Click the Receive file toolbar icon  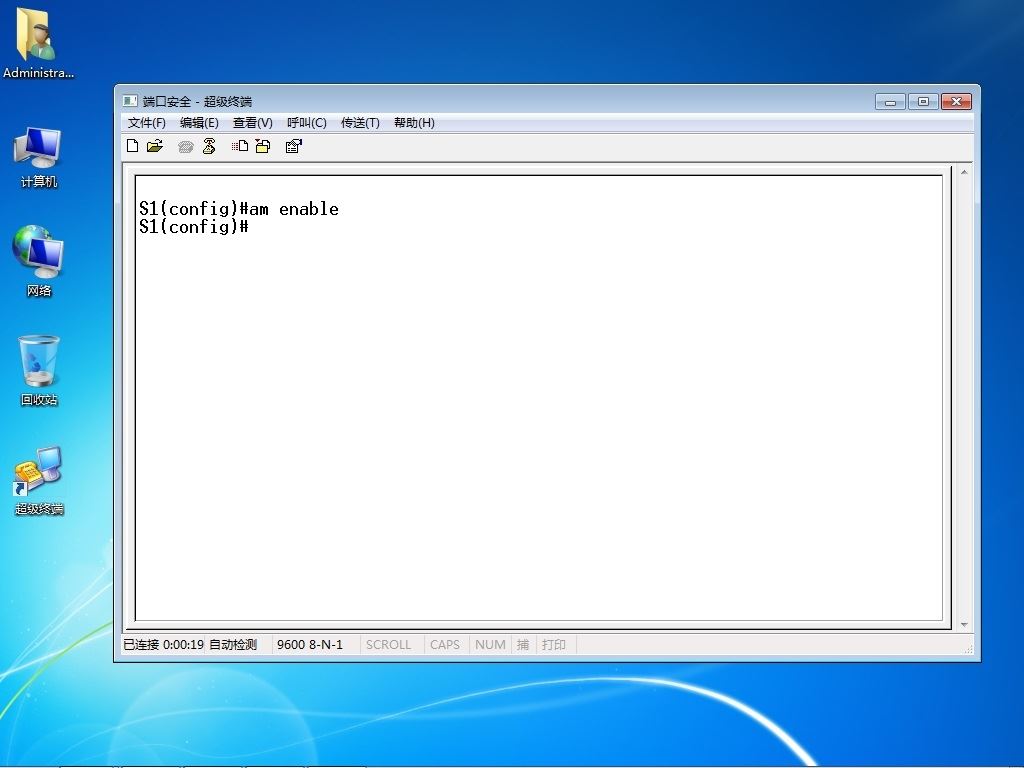[x=263, y=146]
